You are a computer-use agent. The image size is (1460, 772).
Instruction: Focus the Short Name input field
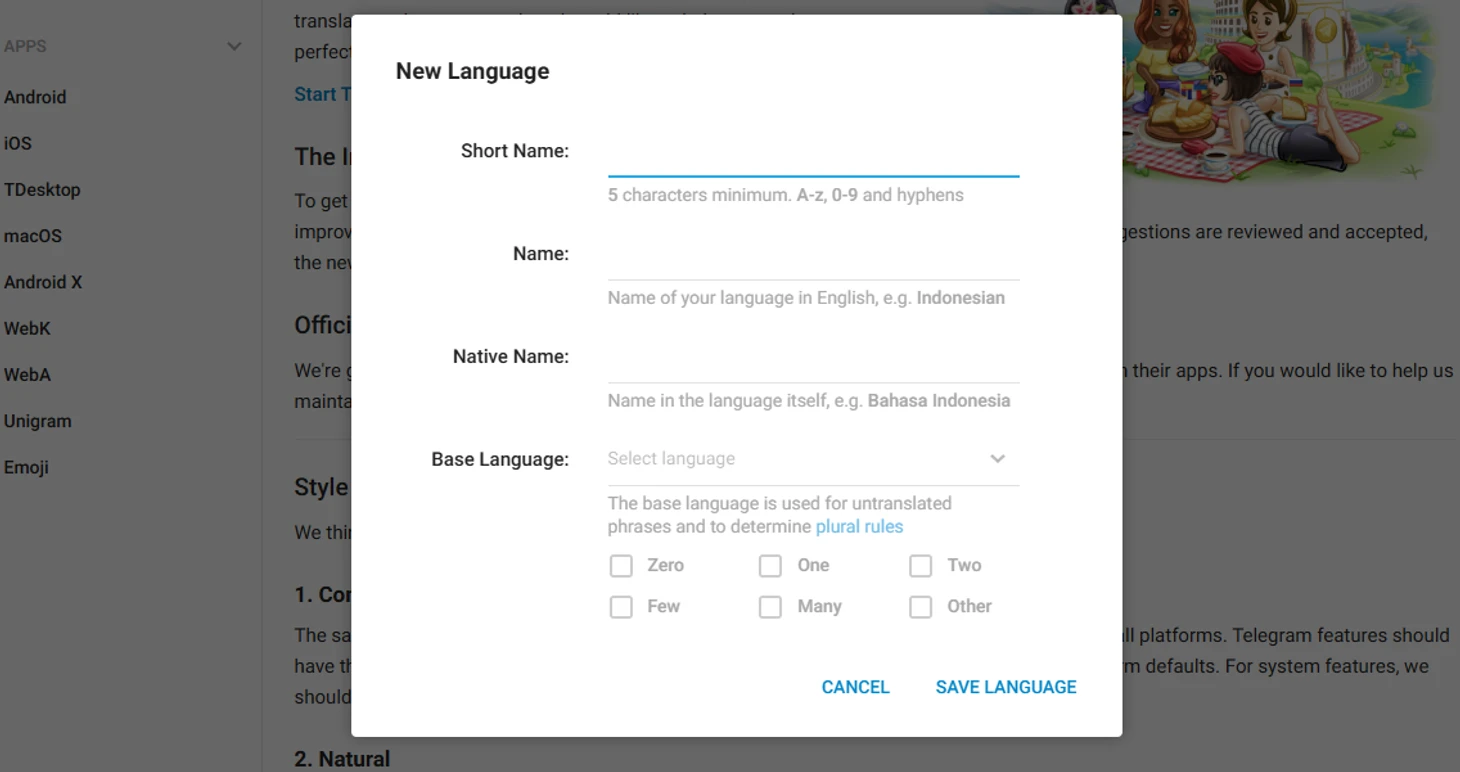click(813, 152)
